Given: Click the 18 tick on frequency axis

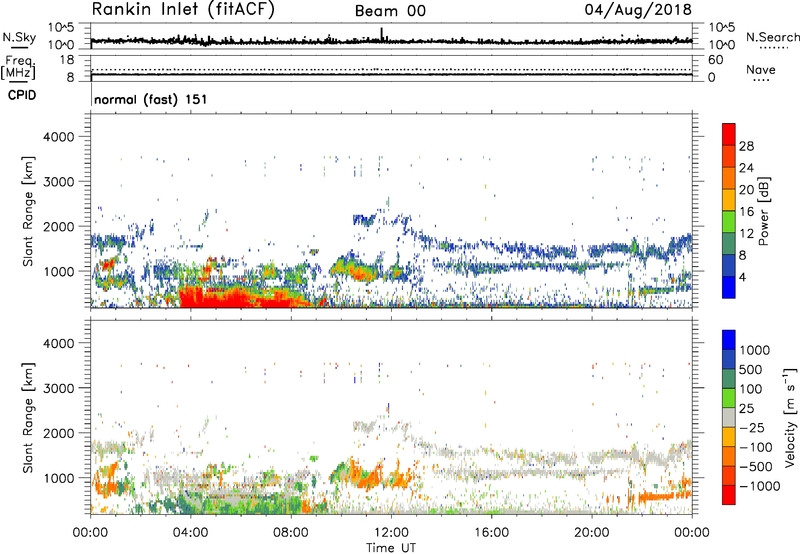Looking at the screenshot, I should tap(67, 60).
